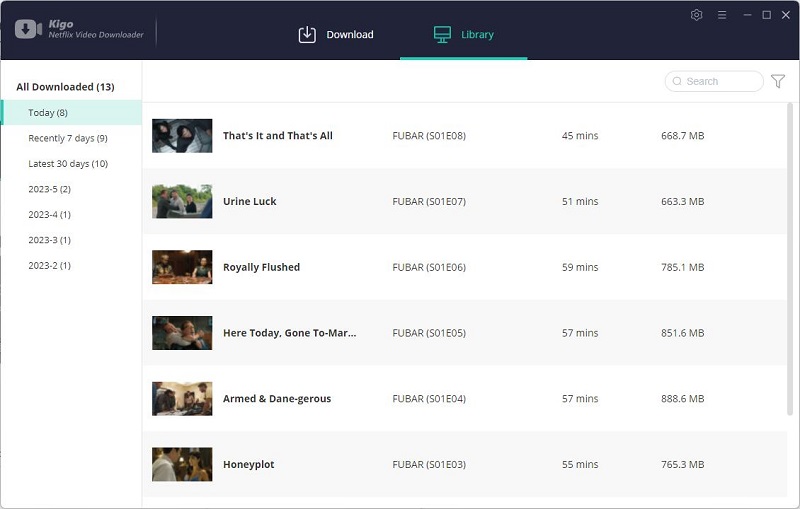Open the Royally Flushed thumbnail
800x509 pixels.
(182, 267)
